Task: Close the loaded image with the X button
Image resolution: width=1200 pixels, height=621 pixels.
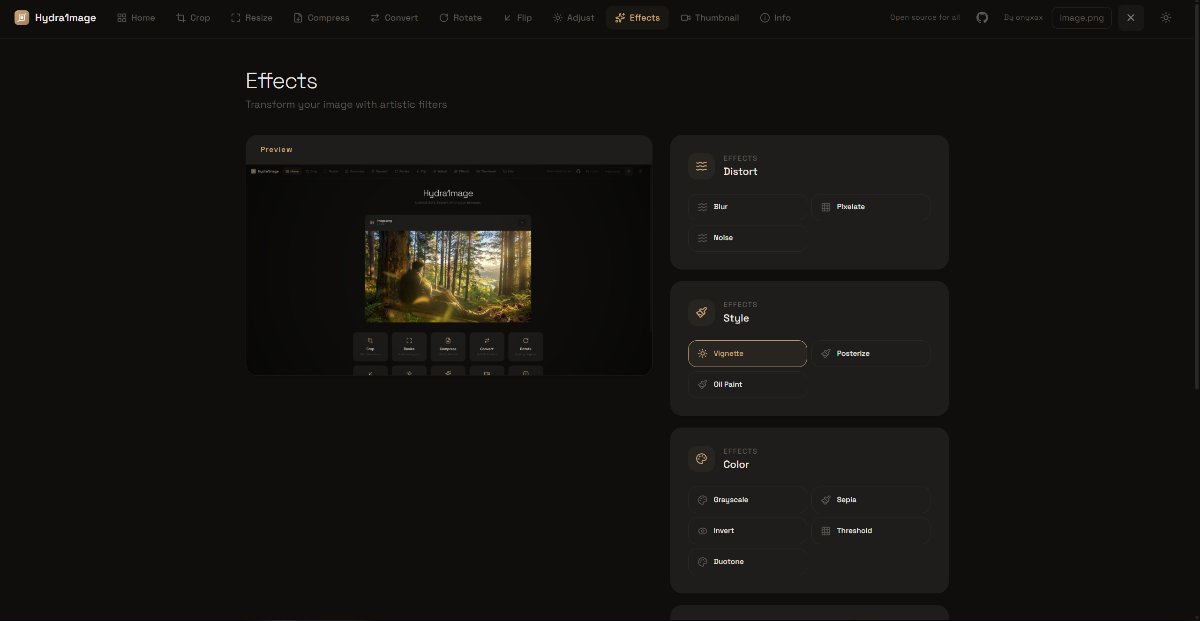Action: [1130, 18]
